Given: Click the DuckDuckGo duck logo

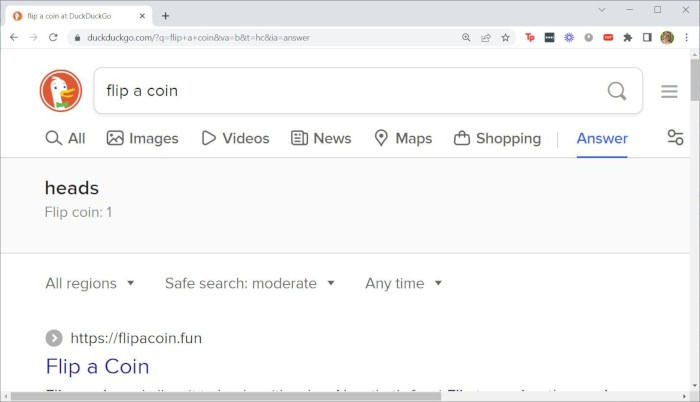Looking at the screenshot, I should click(x=61, y=91).
